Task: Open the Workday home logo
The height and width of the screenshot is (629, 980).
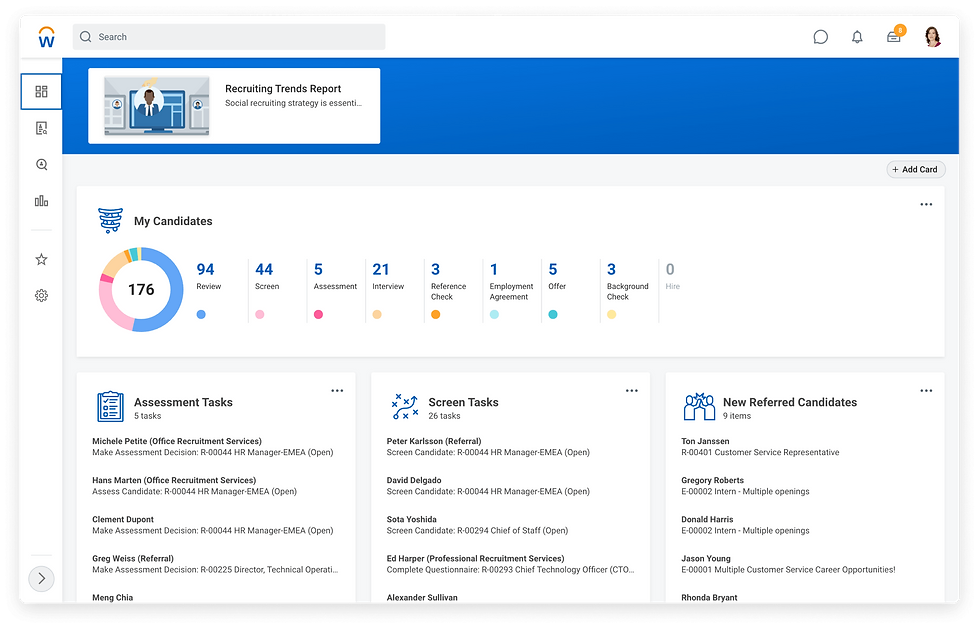Action: 46,36
